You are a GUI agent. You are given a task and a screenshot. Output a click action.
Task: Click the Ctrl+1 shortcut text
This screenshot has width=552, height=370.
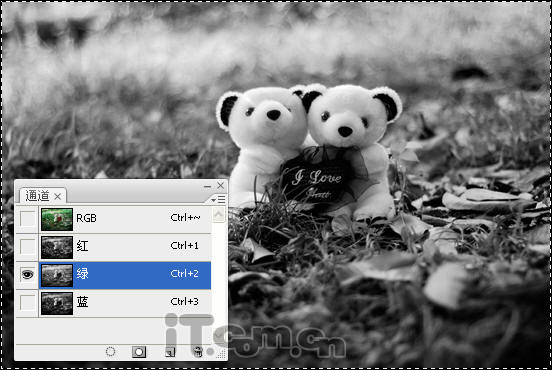[x=184, y=245]
